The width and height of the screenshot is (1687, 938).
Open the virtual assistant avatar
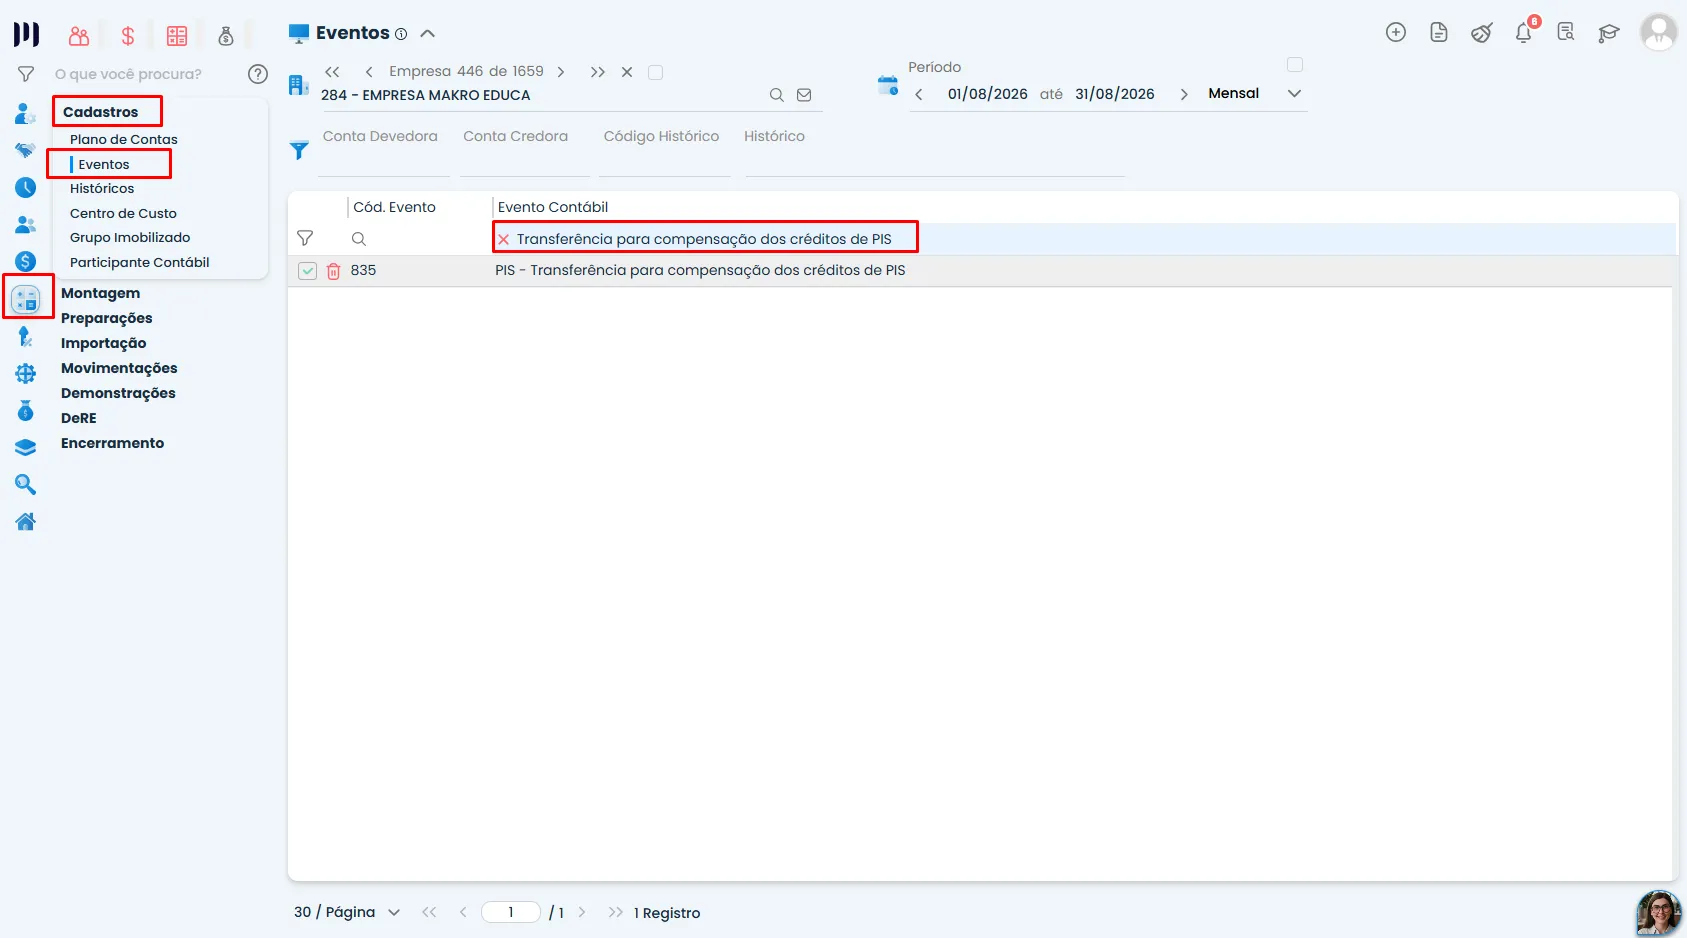(x=1658, y=912)
